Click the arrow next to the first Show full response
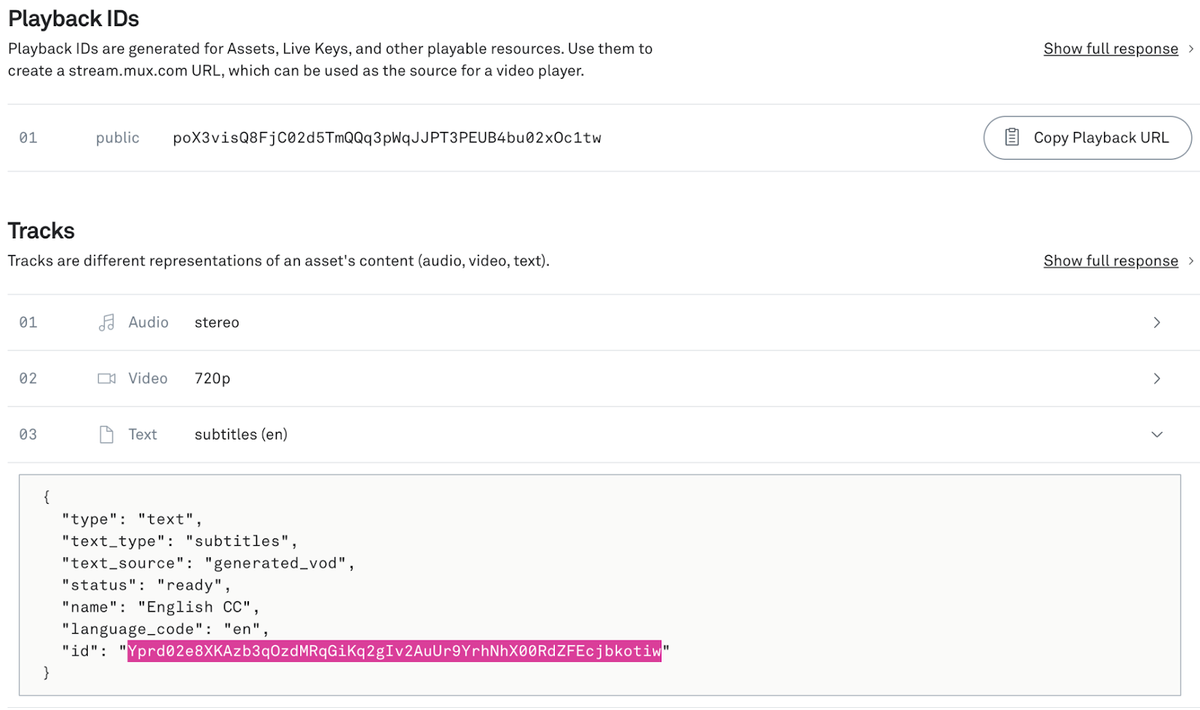This screenshot has width=1200, height=710. (1189, 47)
